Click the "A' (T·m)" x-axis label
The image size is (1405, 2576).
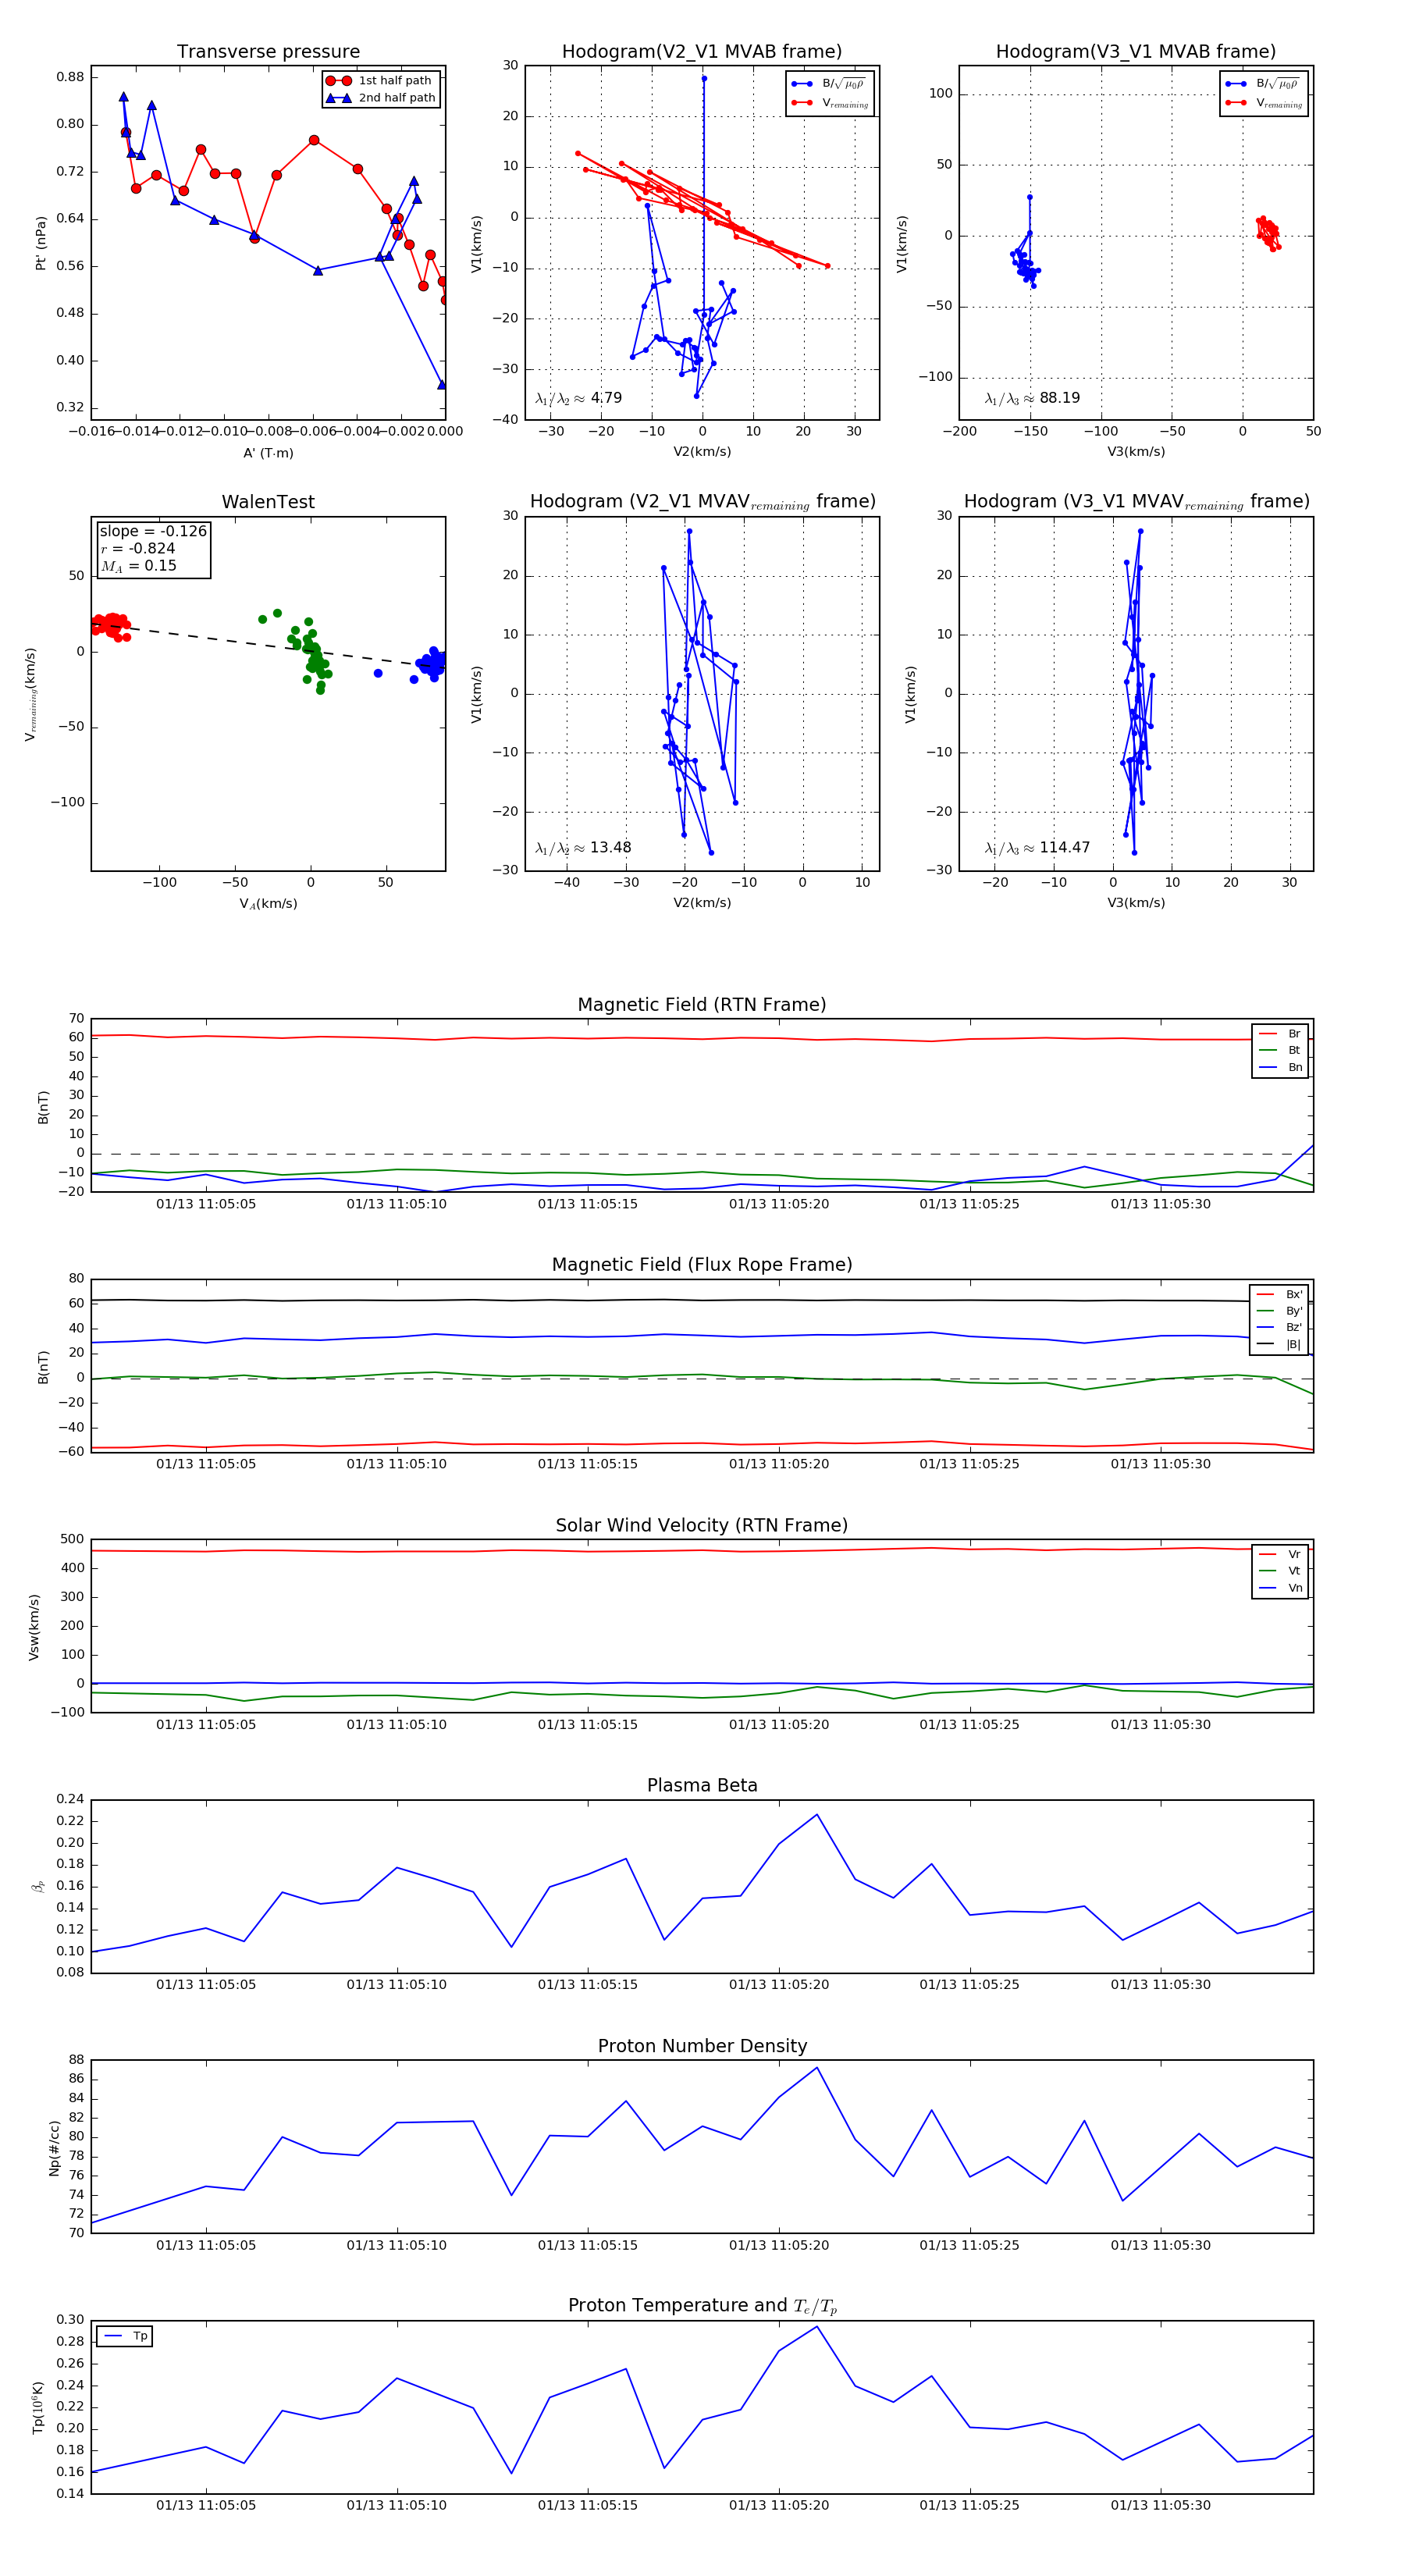pyautogui.click(x=268, y=453)
